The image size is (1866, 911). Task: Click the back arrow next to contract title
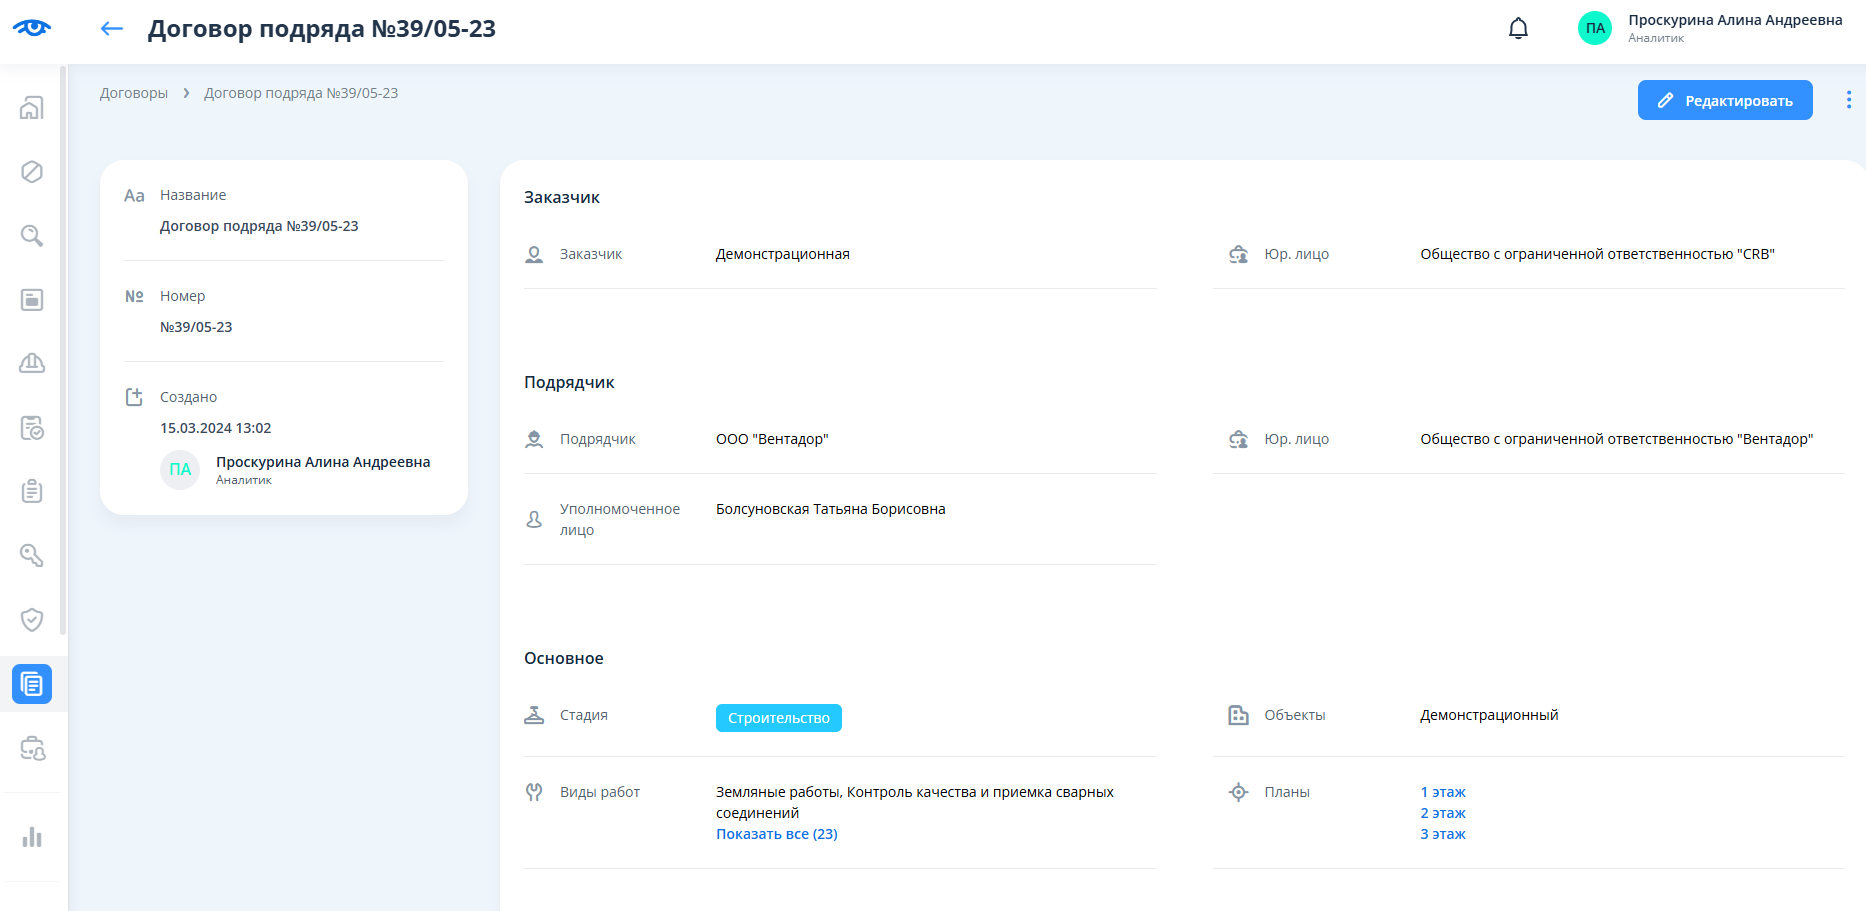tap(112, 29)
